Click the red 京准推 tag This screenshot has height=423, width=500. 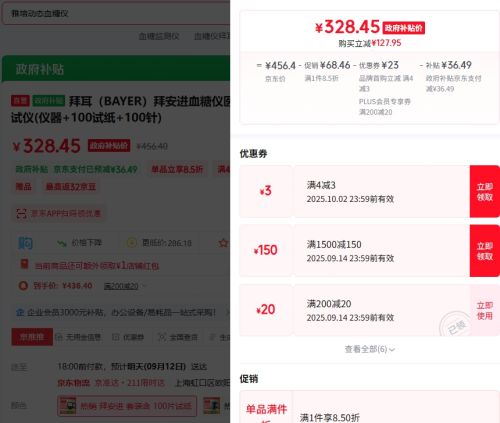click(x=32, y=337)
